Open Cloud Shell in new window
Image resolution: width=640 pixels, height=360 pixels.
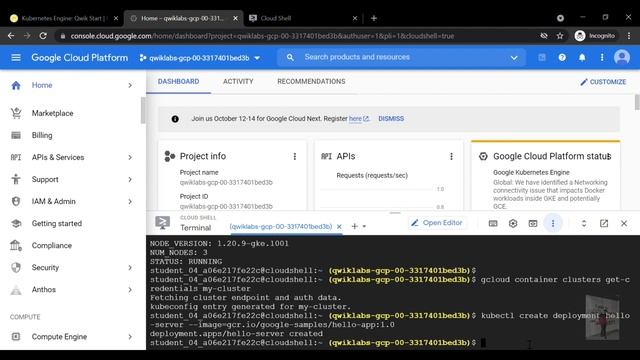point(604,223)
